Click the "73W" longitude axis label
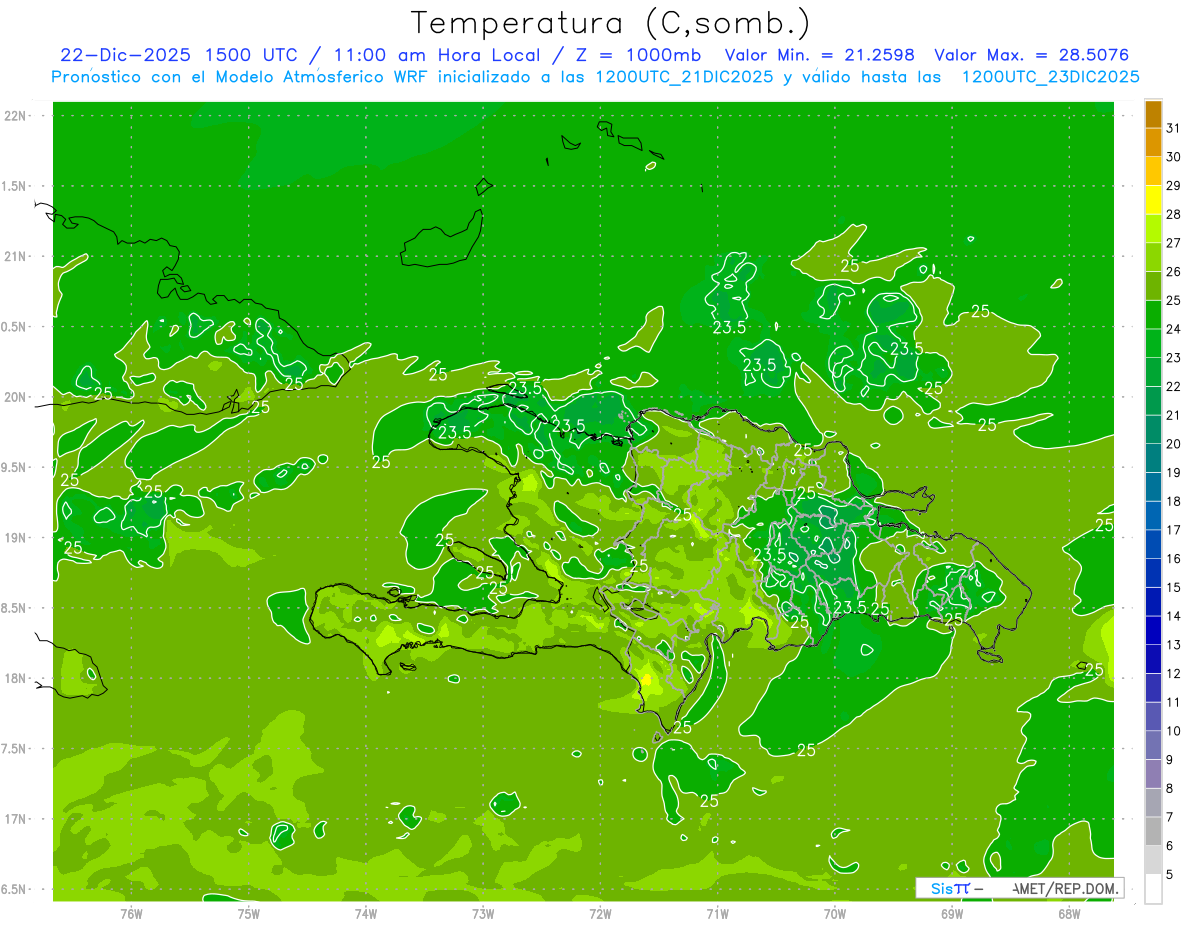The image size is (1200, 927). coord(483,914)
